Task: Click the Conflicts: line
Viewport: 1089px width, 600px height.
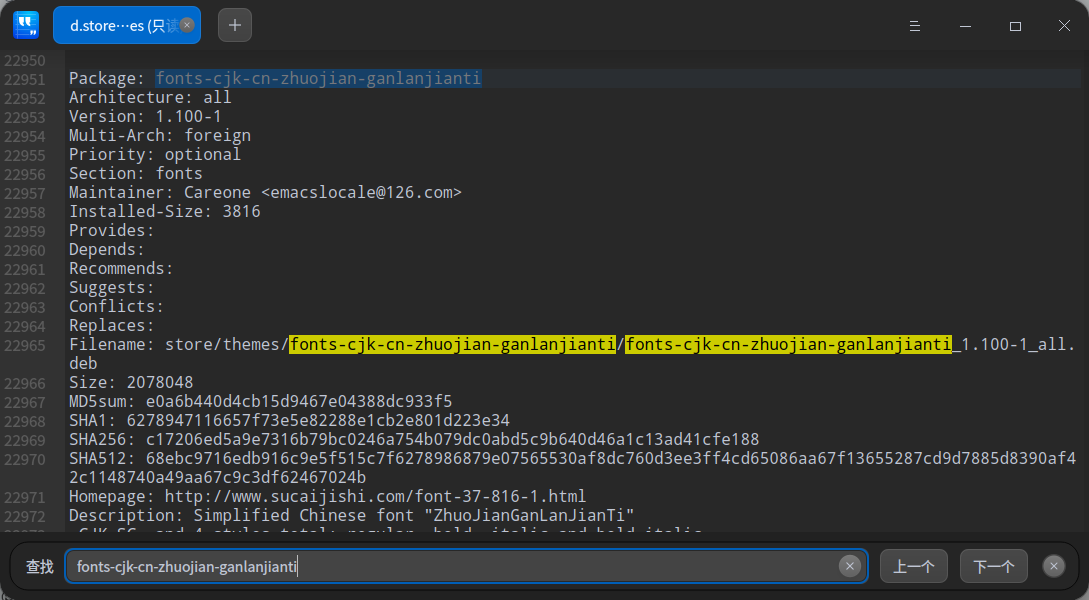Action: pos(117,306)
